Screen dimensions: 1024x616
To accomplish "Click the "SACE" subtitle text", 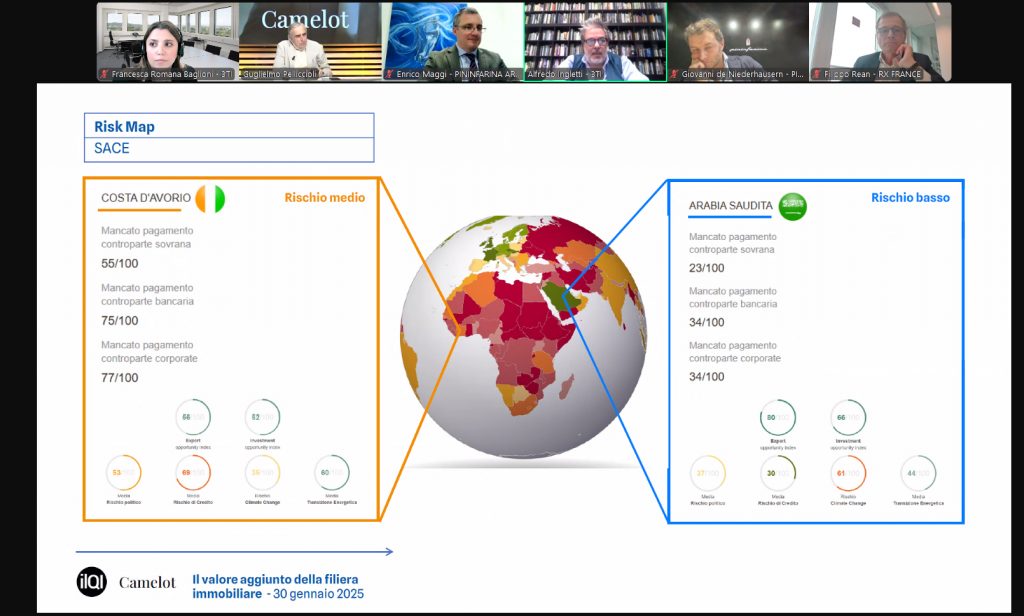I will coord(112,148).
